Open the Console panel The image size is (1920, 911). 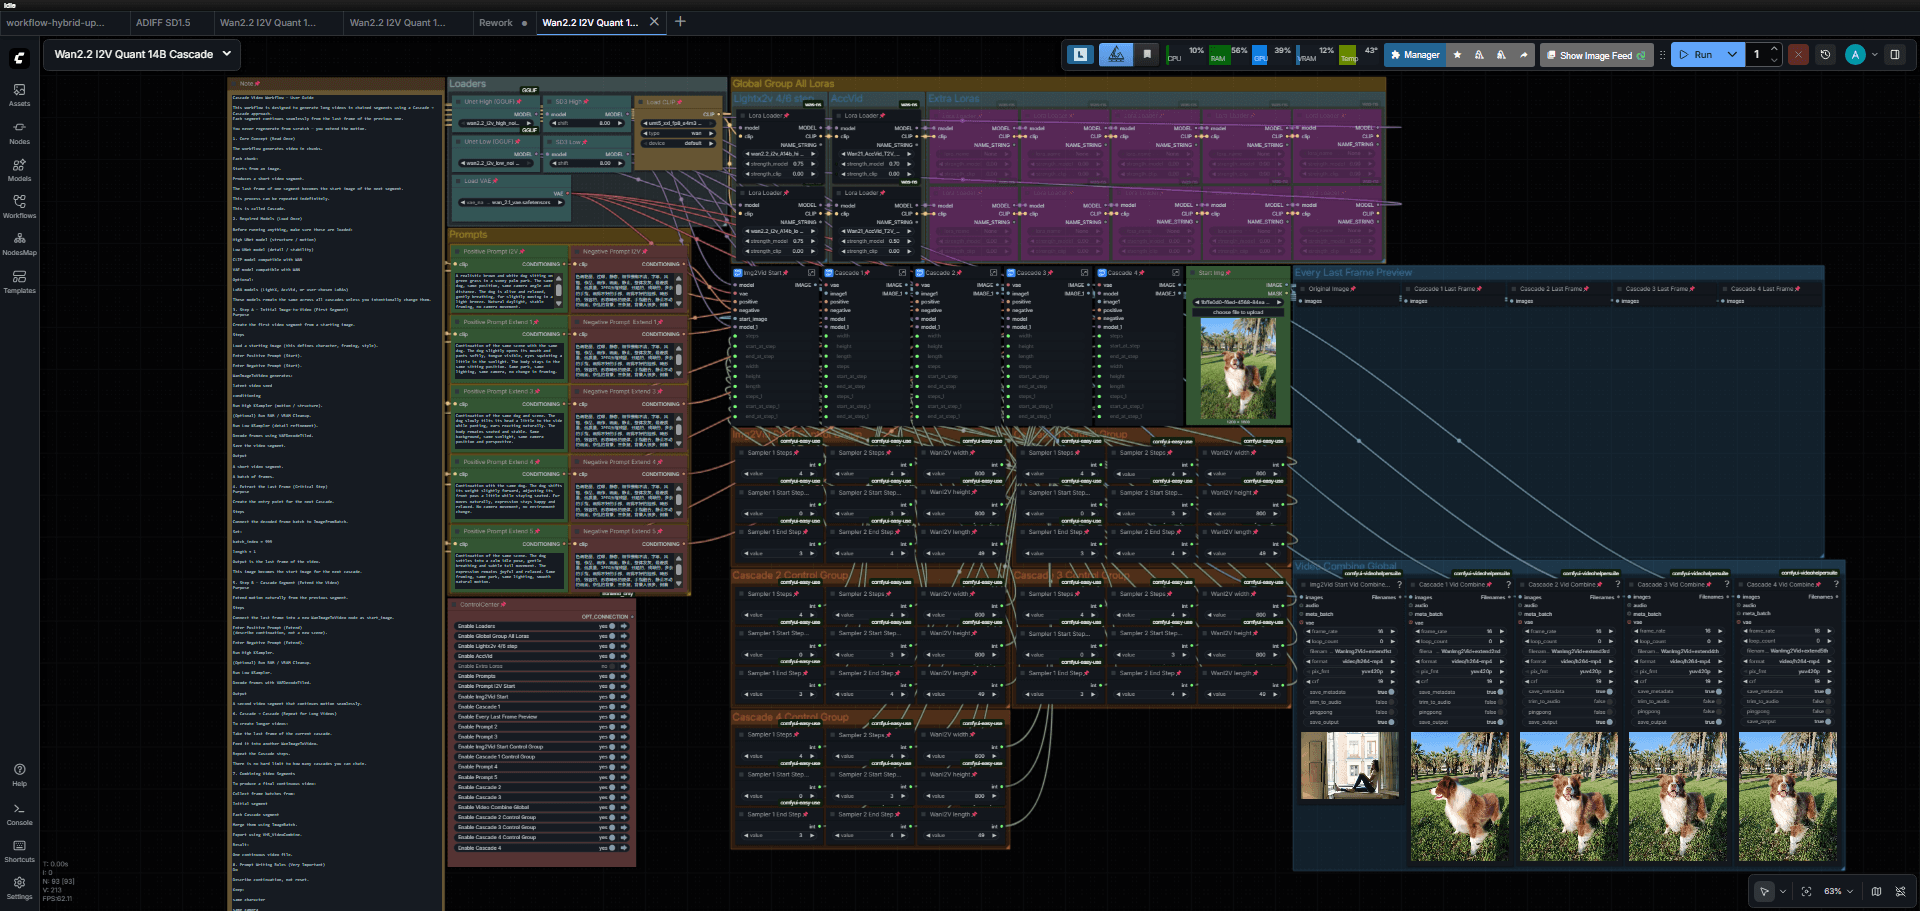click(19, 814)
